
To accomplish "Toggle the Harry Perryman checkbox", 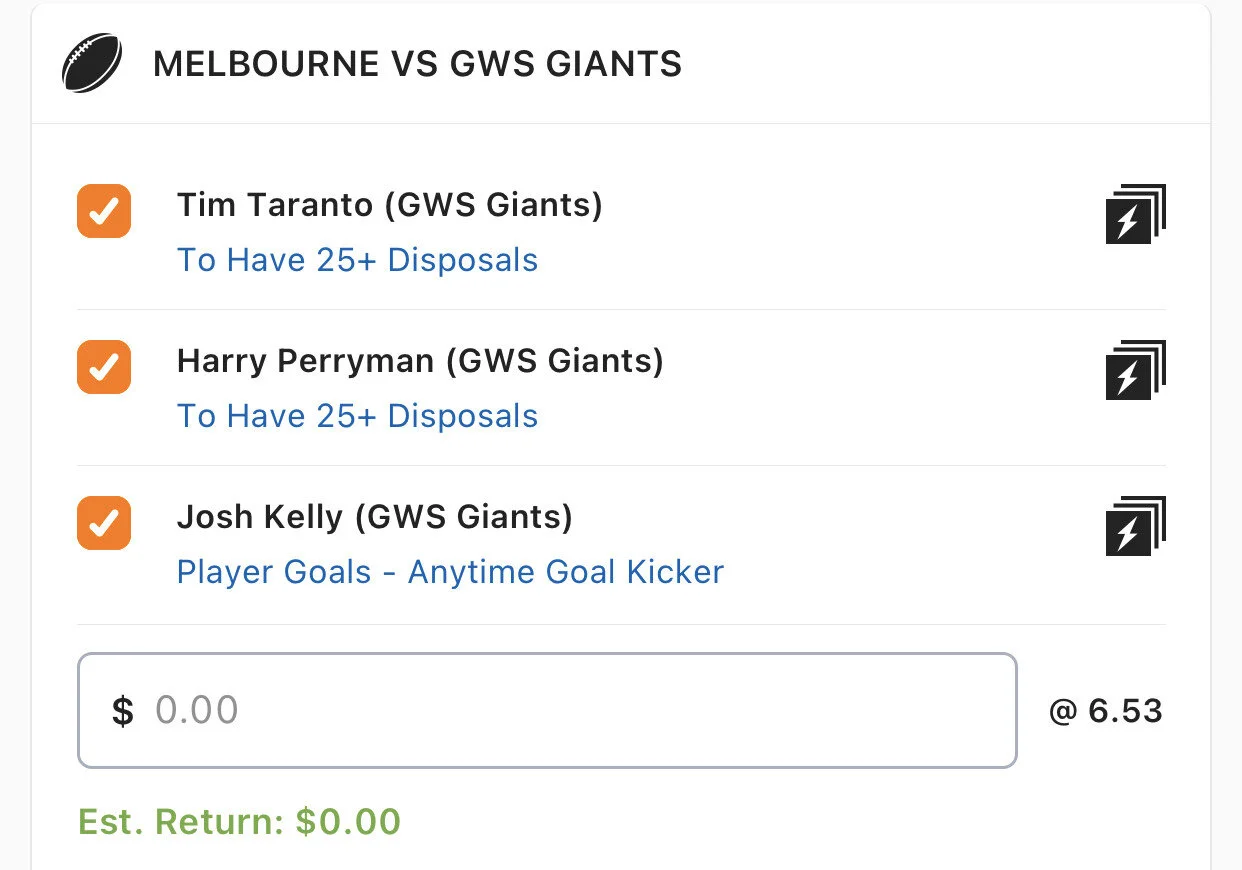I will tap(104, 367).
